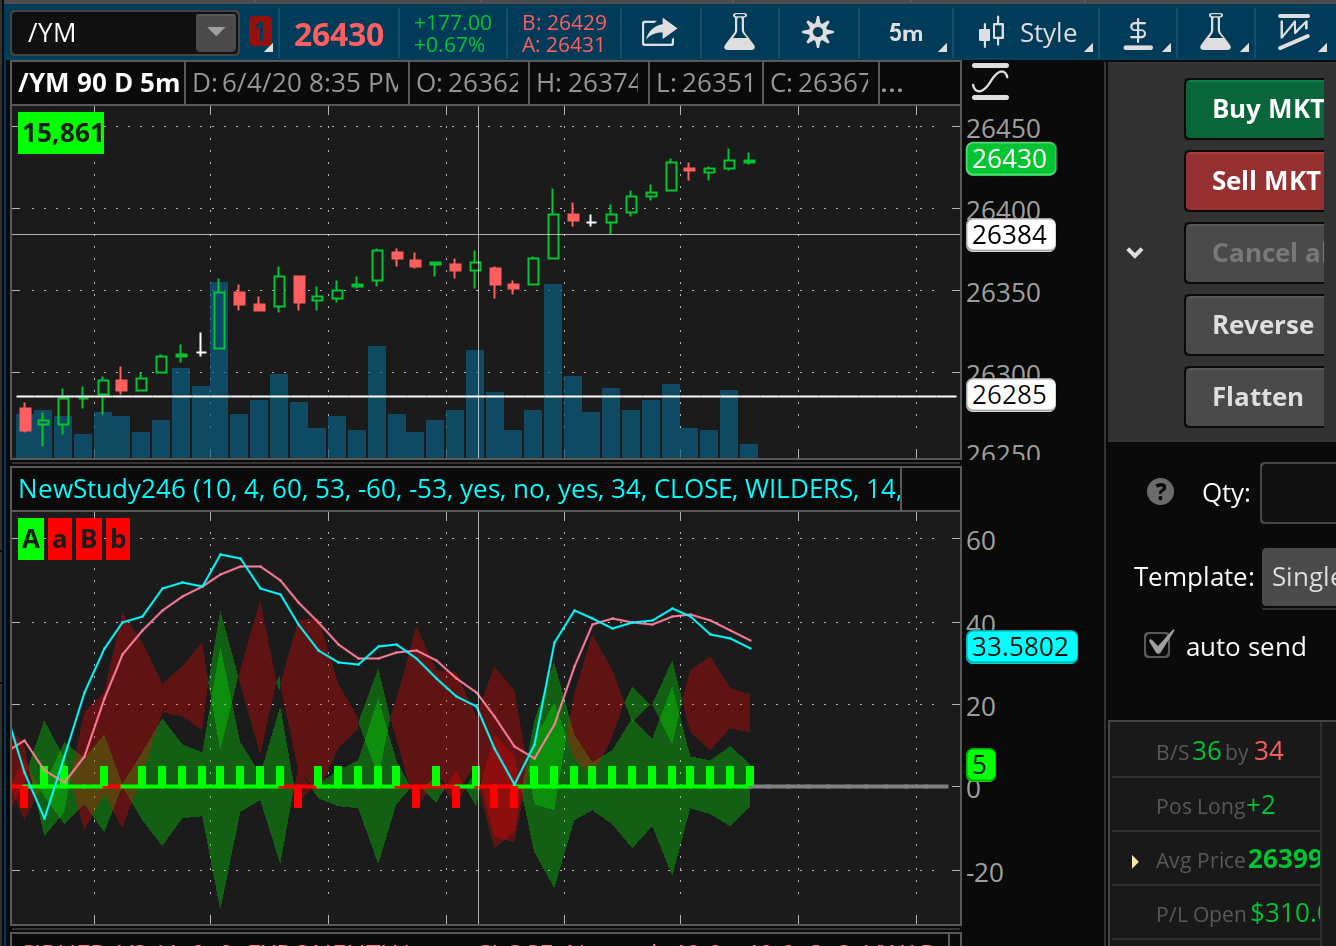Click the ellipsis after the chart header values
The image size is (1336, 946).
pos(892,86)
